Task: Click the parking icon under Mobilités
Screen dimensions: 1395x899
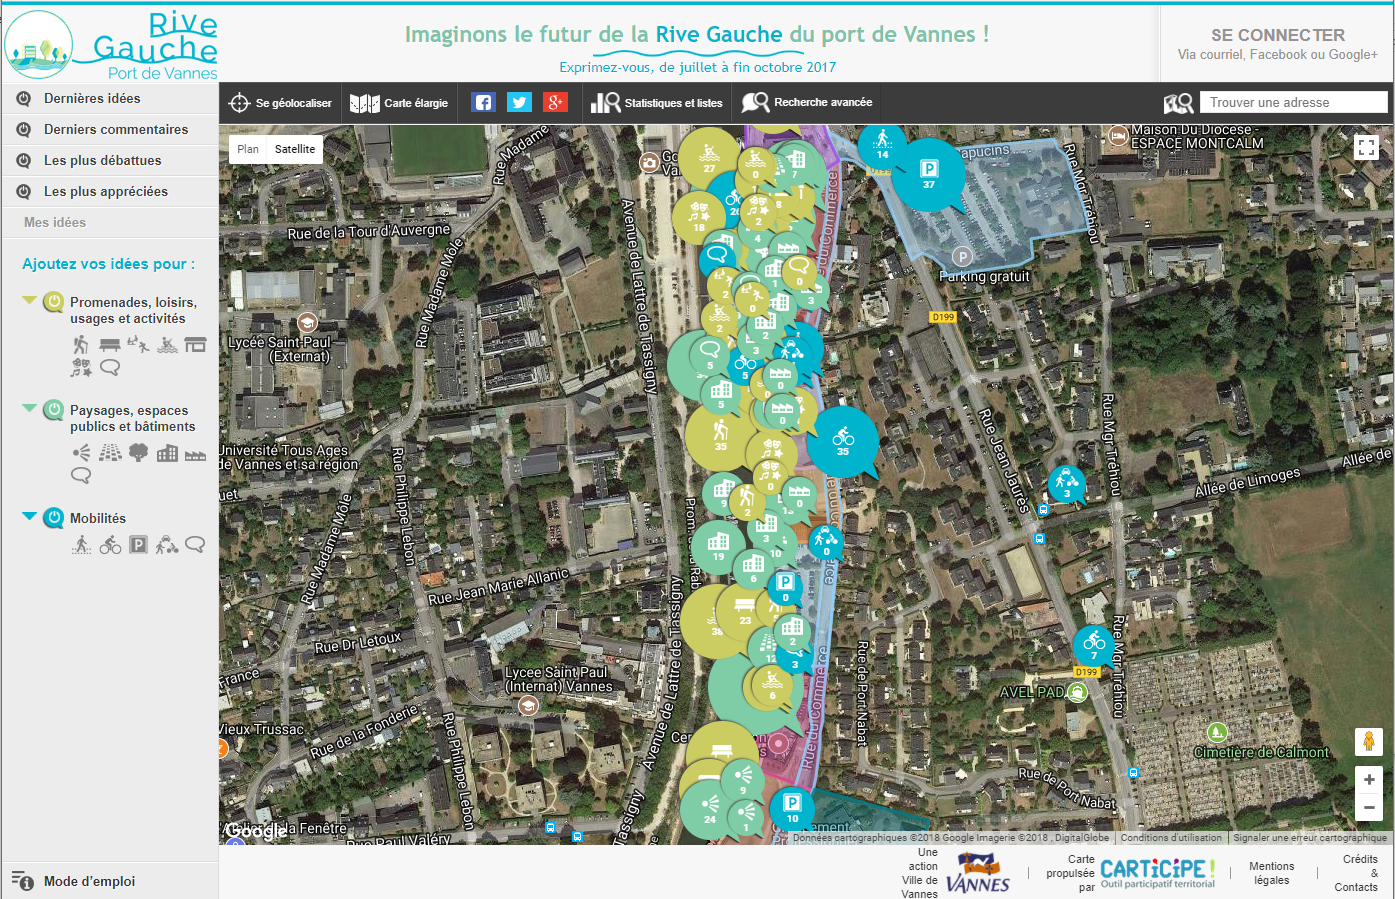Action: [139, 545]
